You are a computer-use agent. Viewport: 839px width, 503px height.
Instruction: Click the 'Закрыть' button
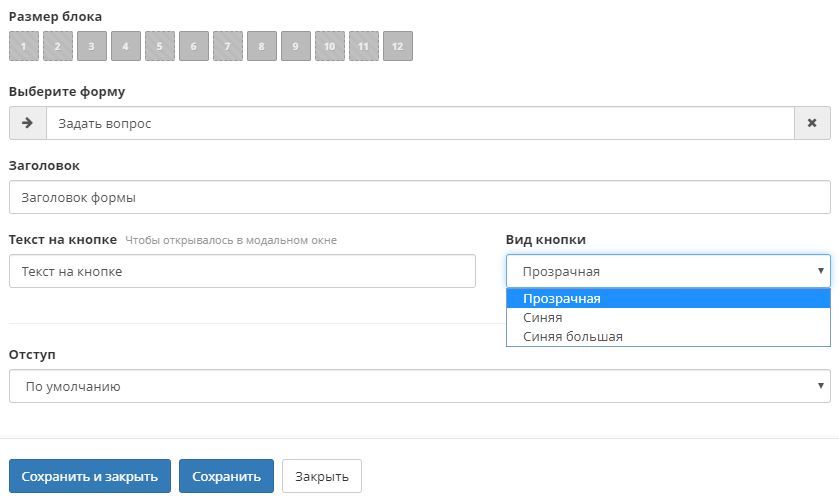tap(322, 477)
